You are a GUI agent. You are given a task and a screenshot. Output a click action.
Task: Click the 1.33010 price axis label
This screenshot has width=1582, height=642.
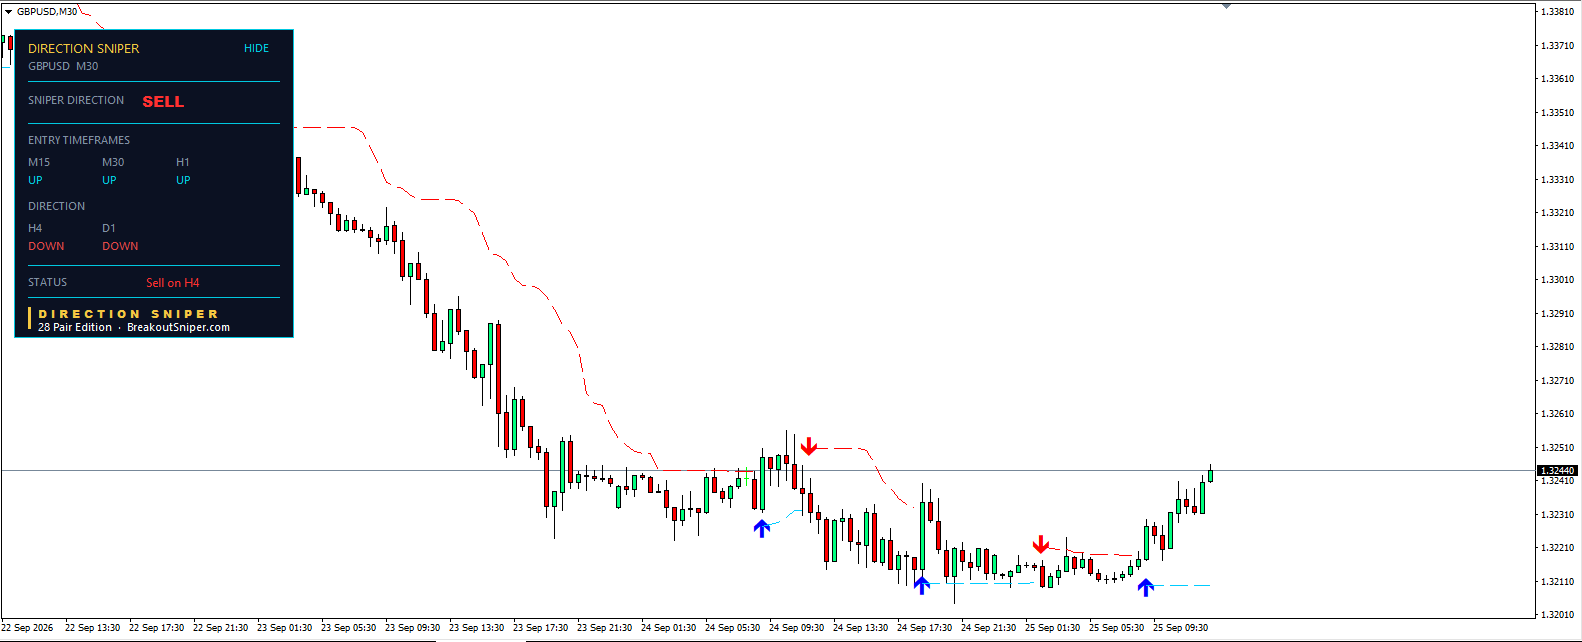click(1557, 280)
